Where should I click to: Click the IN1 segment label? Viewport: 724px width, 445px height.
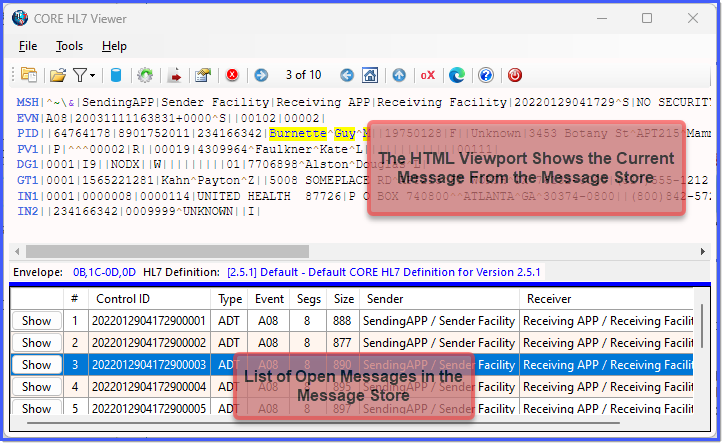click(27, 196)
